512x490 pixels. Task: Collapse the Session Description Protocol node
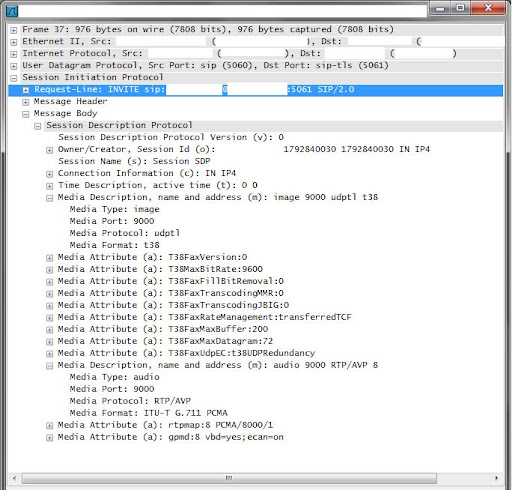click(38, 126)
